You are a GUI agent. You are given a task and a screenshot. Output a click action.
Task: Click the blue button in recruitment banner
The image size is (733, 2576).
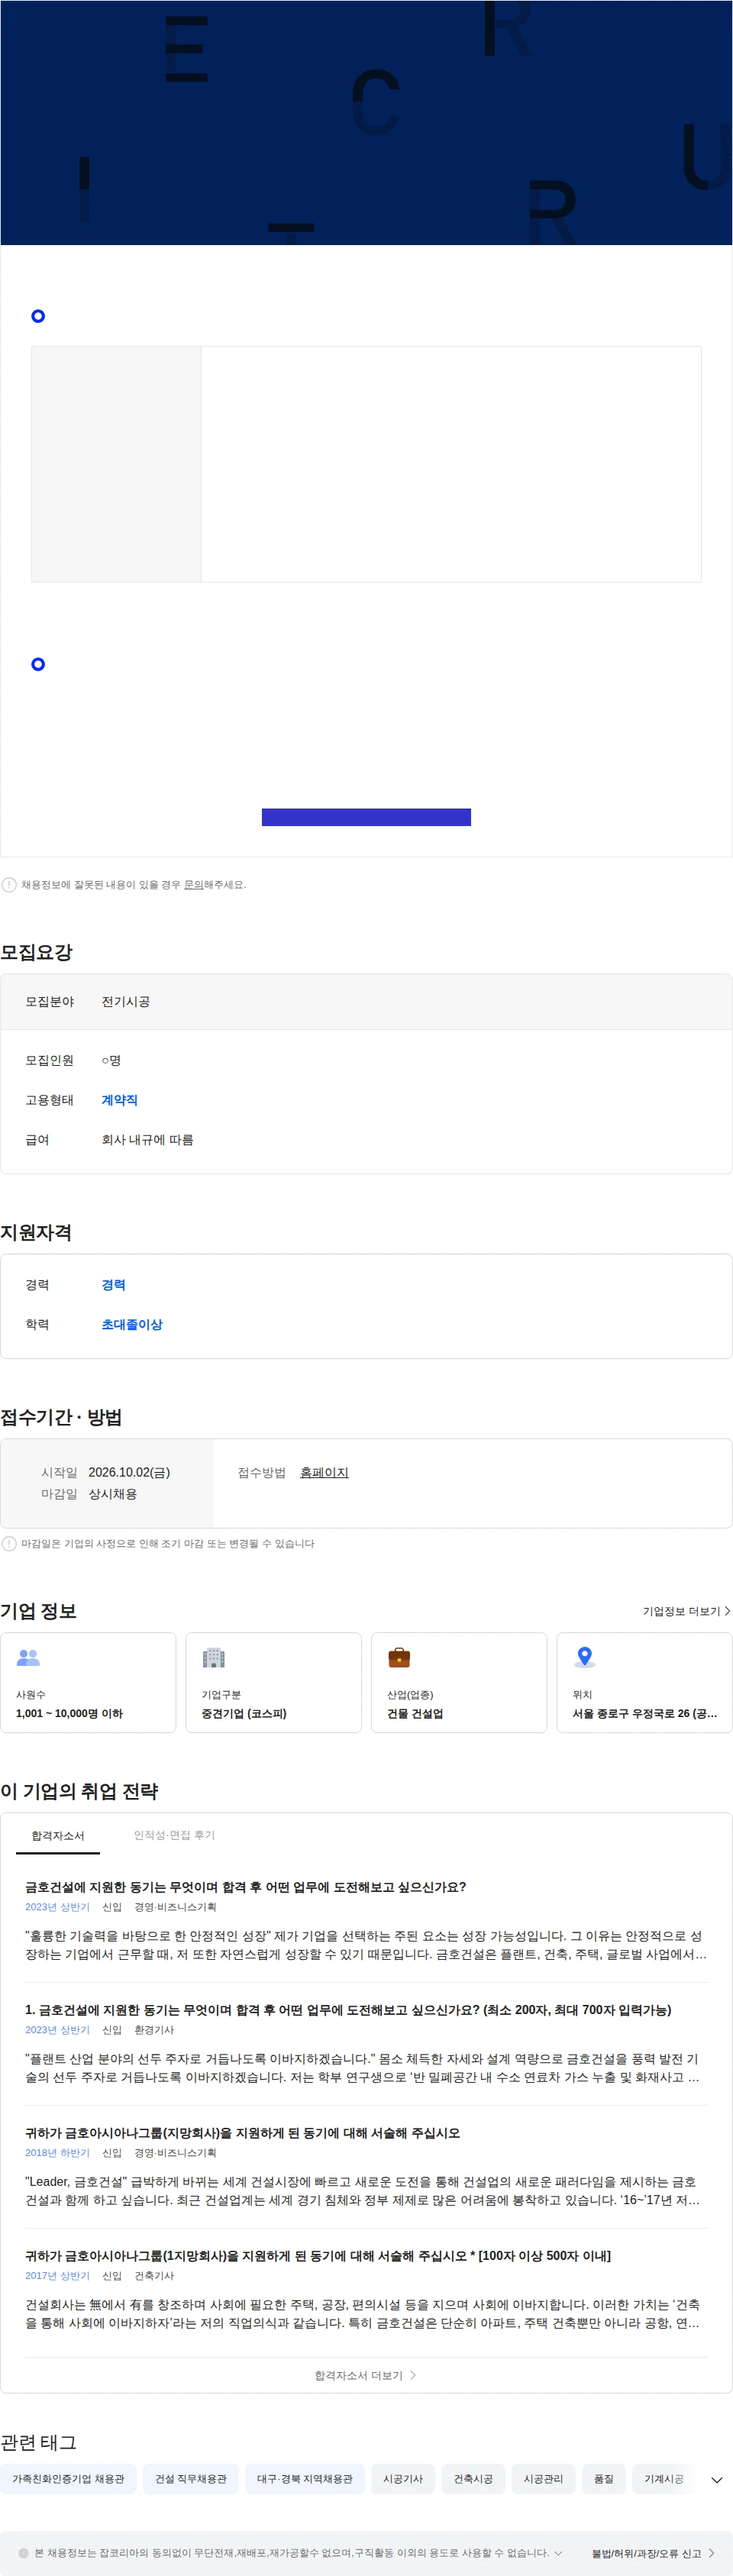pos(366,817)
